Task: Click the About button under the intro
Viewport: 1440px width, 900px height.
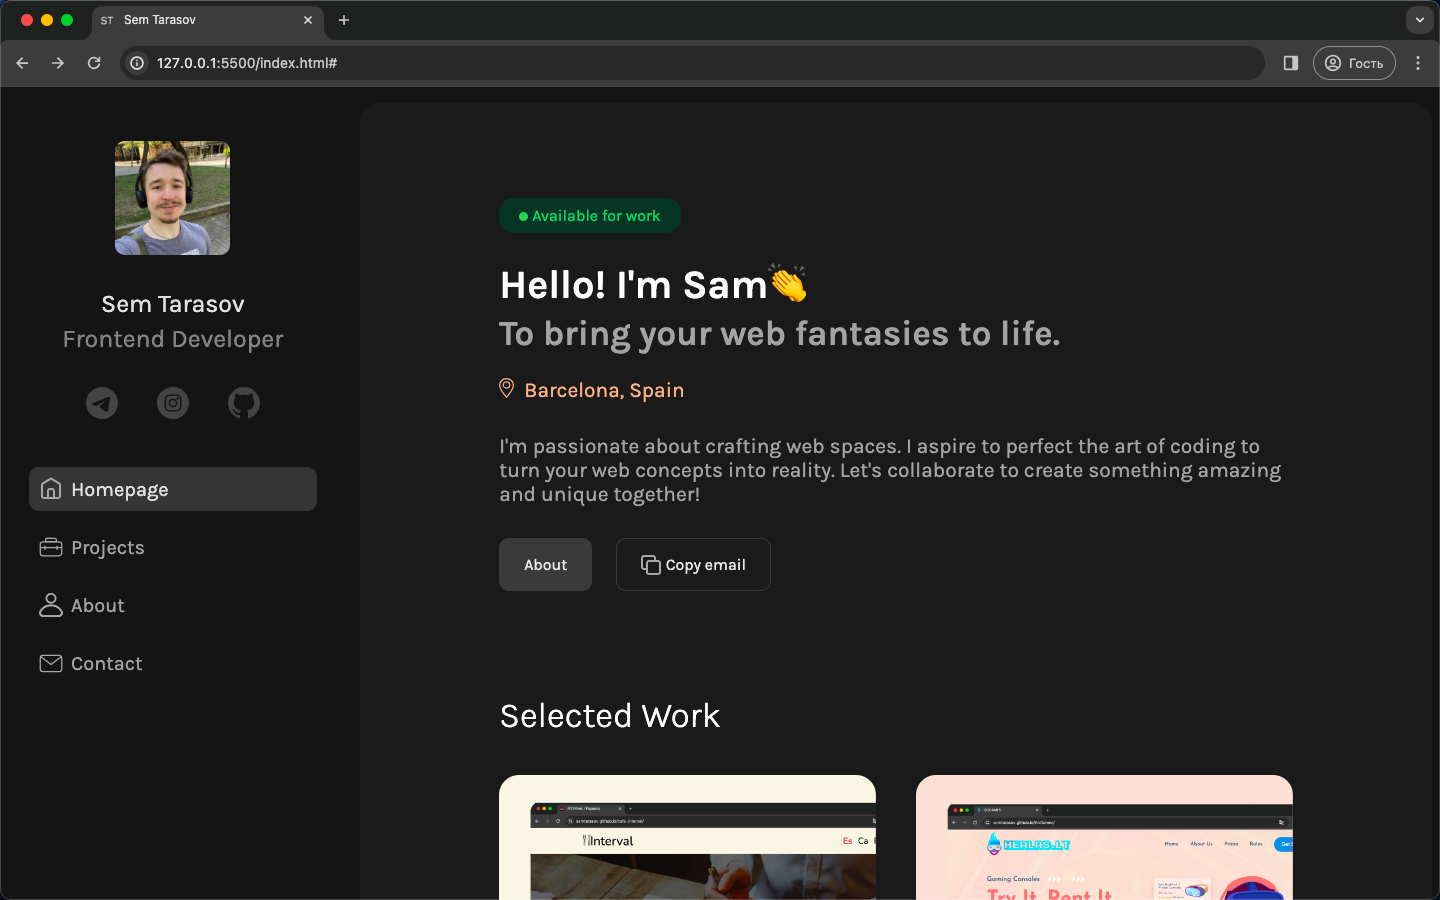Action: tap(545, 565)
